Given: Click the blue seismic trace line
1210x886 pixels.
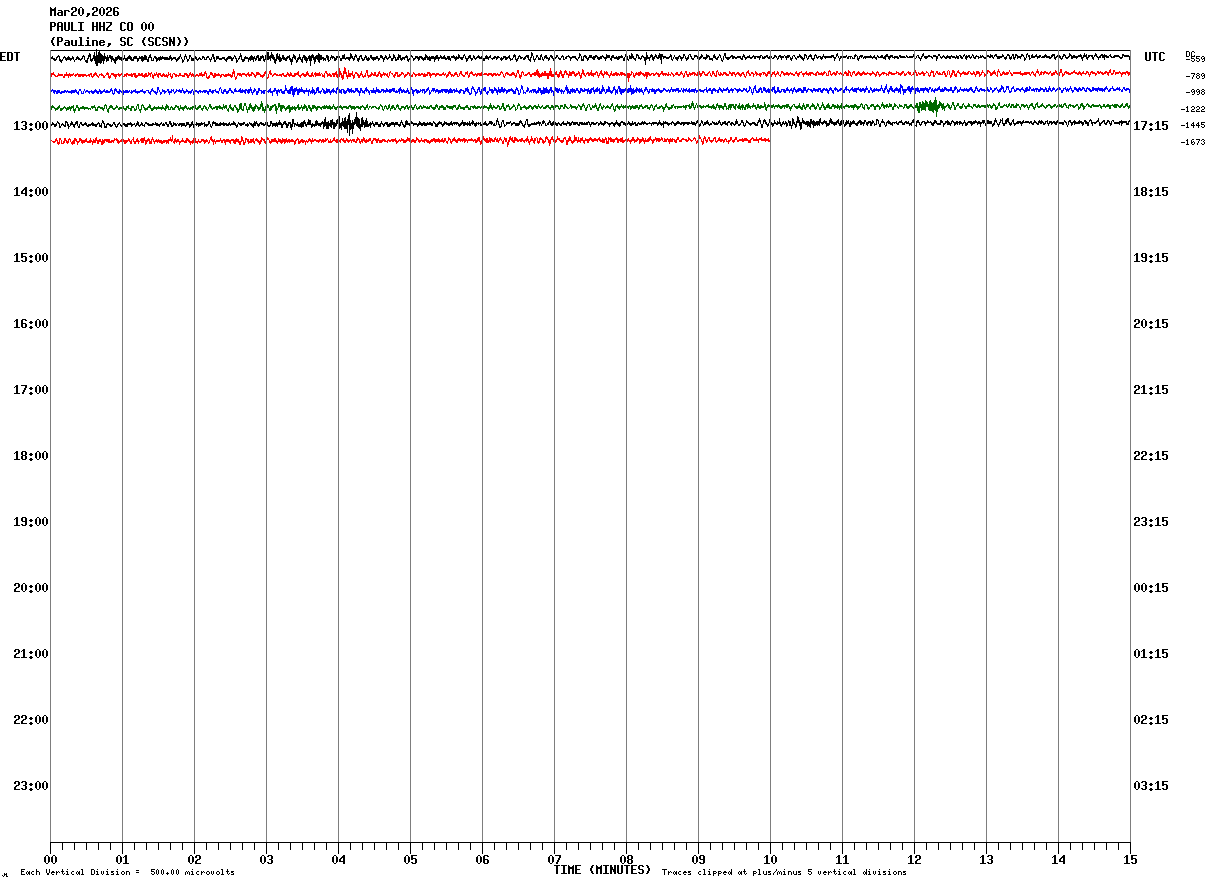Looking at the screenshot, I should click(590, 90).
